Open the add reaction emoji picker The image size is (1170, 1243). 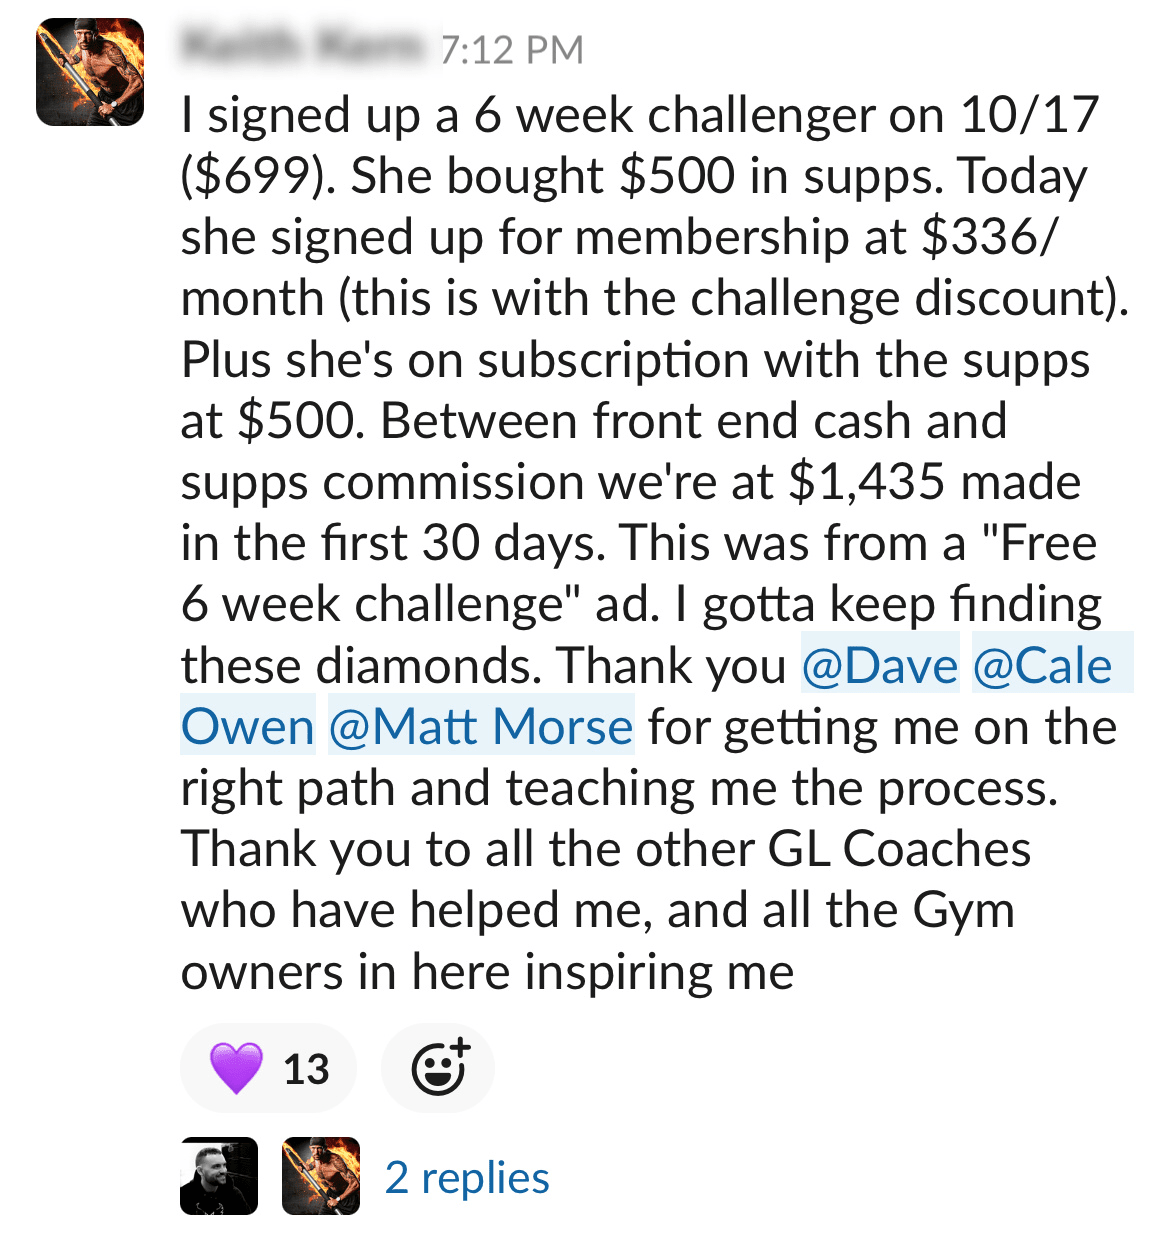[439, 1068]
